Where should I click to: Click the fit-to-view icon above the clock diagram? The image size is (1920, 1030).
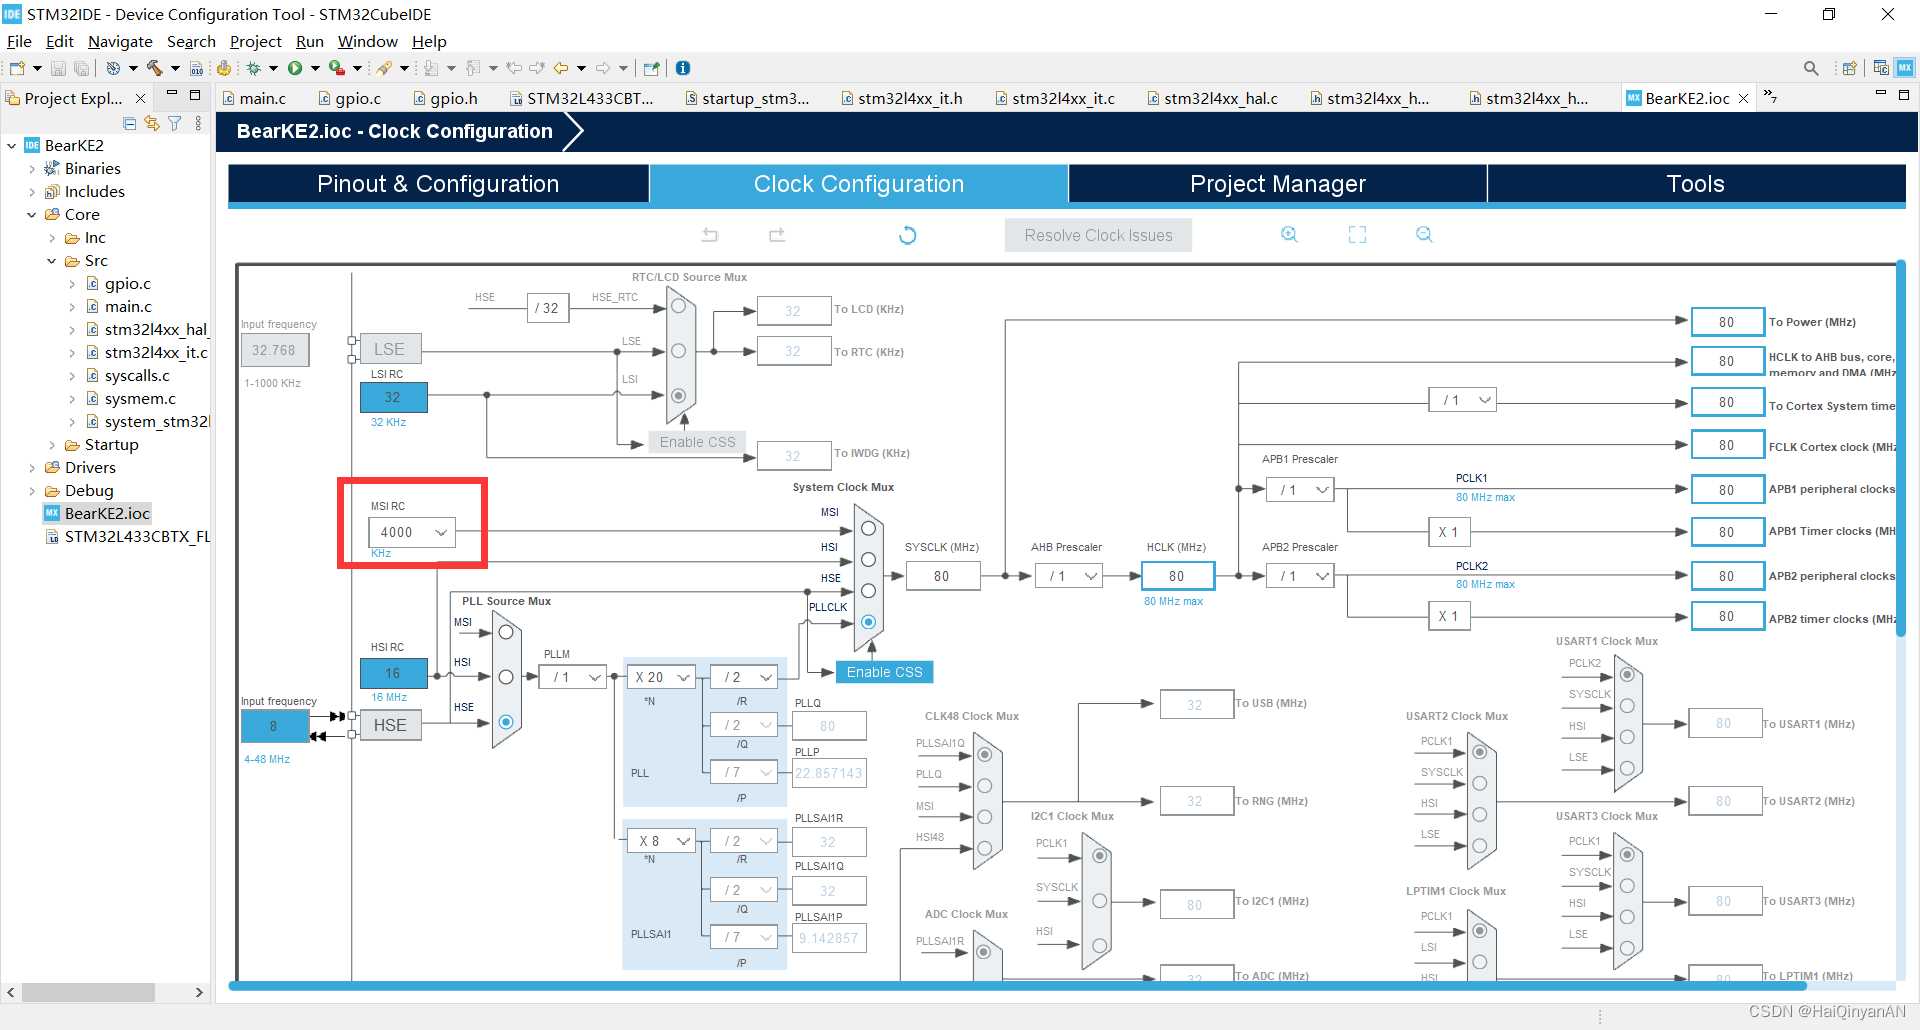pos(1357,234)
